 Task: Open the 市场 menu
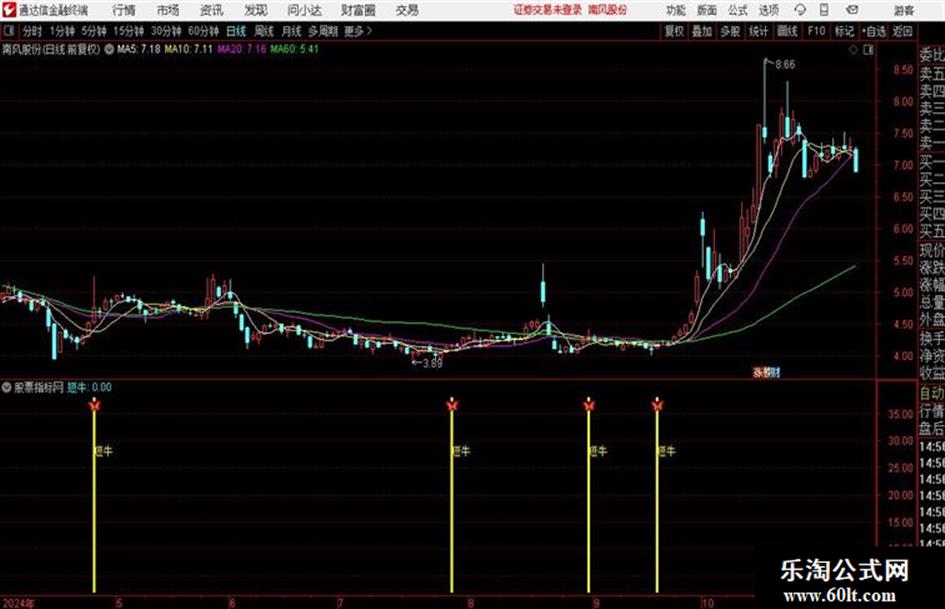[x=168, y=10]
